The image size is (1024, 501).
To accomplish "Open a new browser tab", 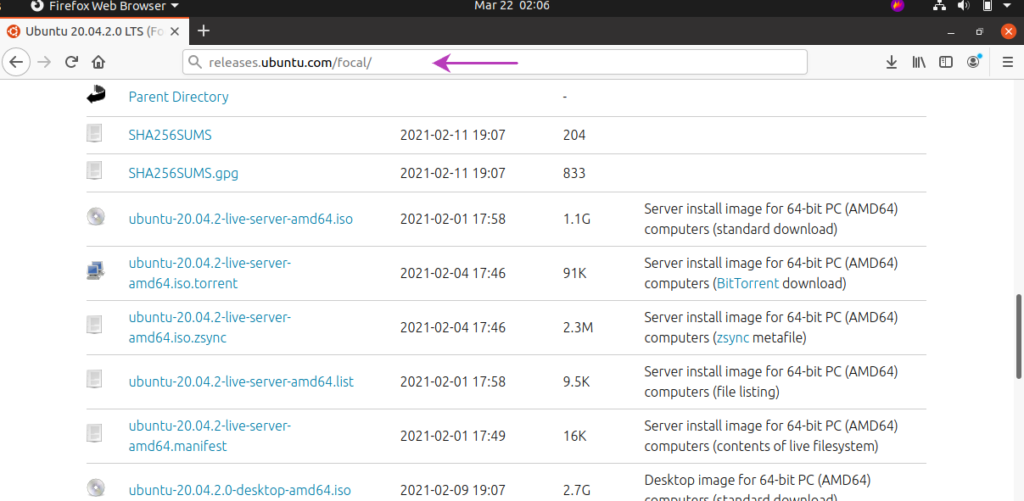I will [204, 31].
